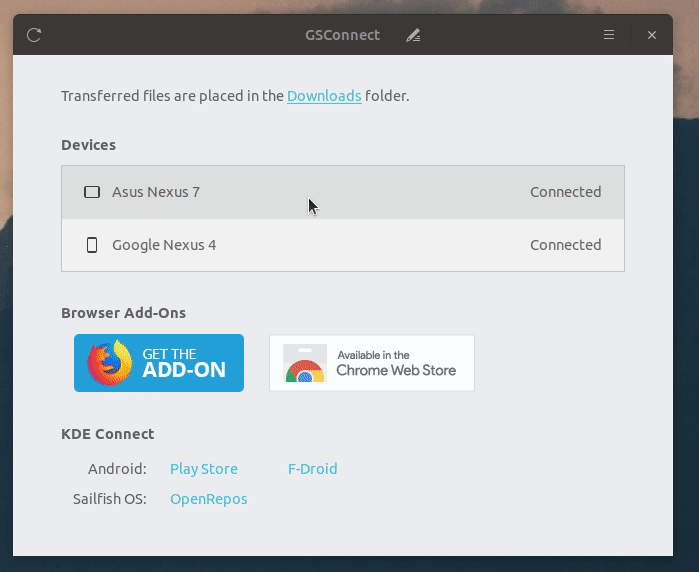Open the Chrome Web Store extension button
Image resolution: width=699 pixels, height=572 pixels.
(x=372, y=363)
